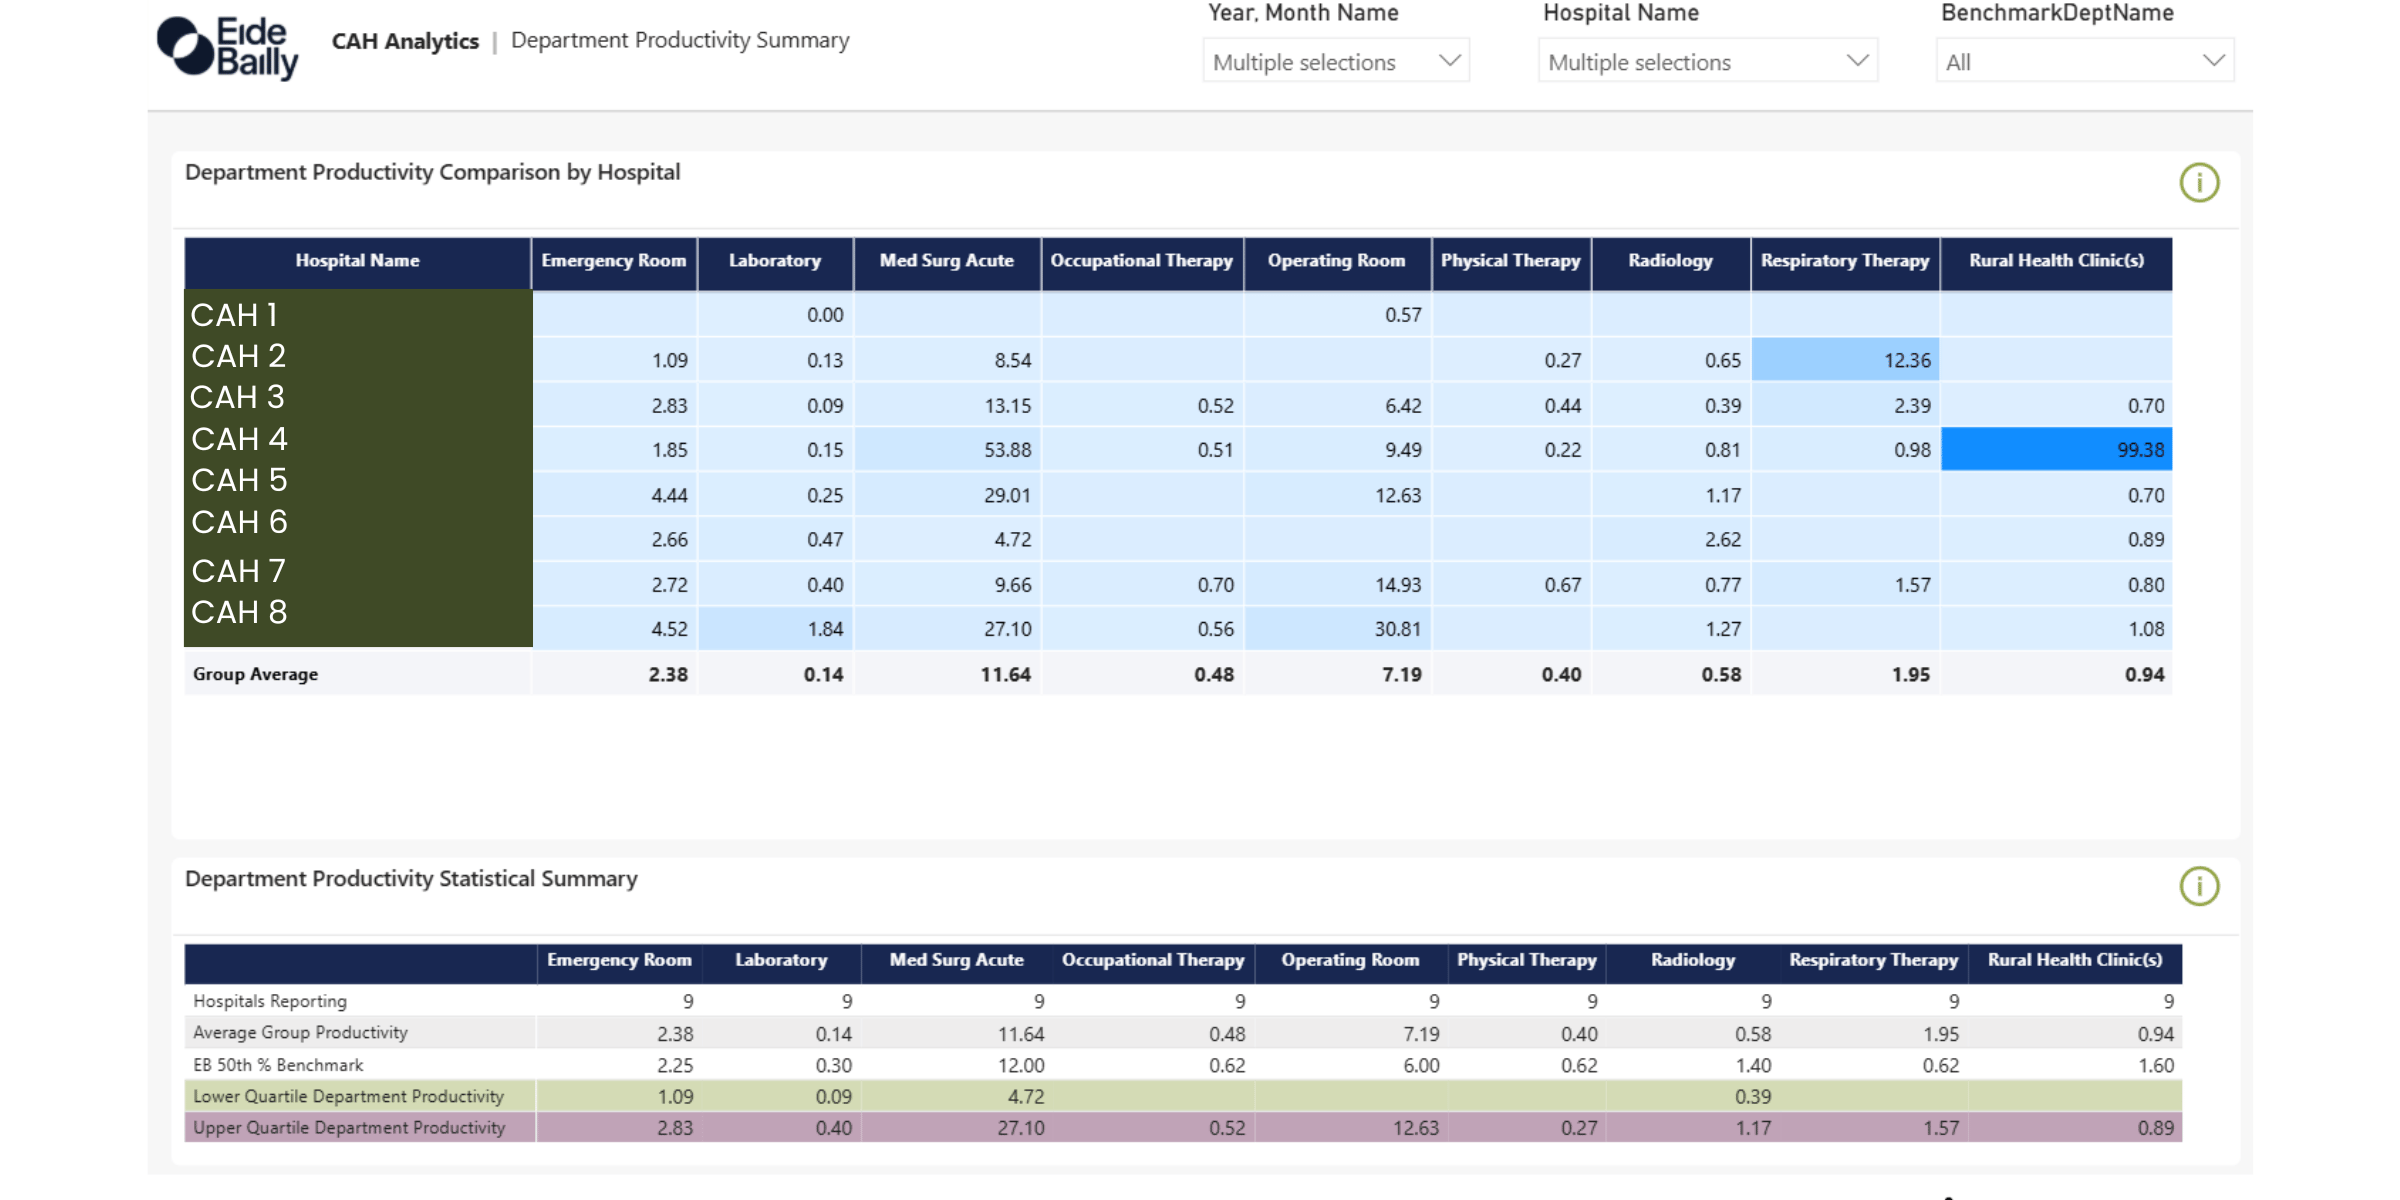Click the Department Productivity Summary page label
This screenshot has width=2400, height=1200.
679,40
